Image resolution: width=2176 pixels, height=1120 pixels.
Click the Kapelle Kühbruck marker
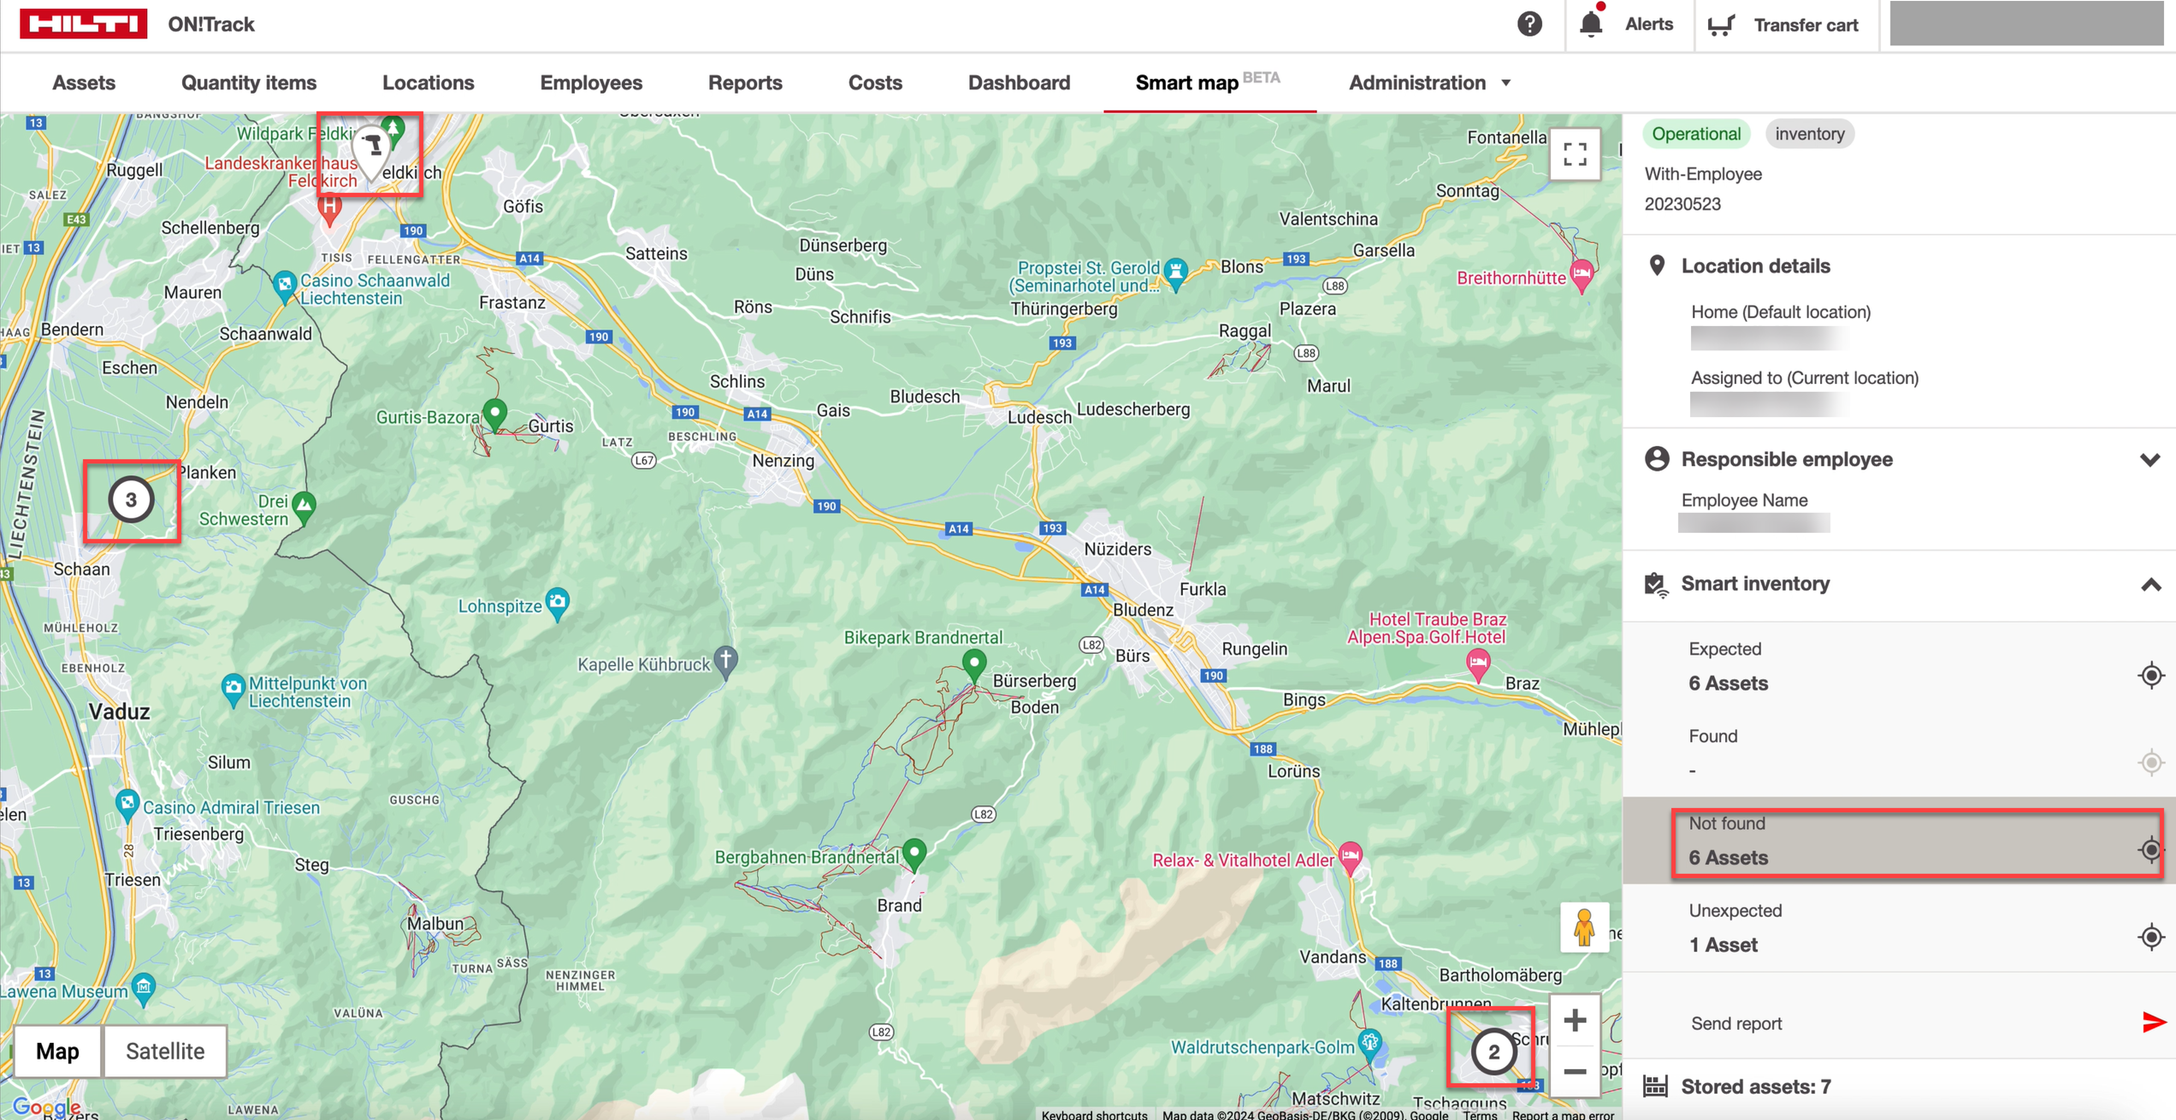click(727, 662)
